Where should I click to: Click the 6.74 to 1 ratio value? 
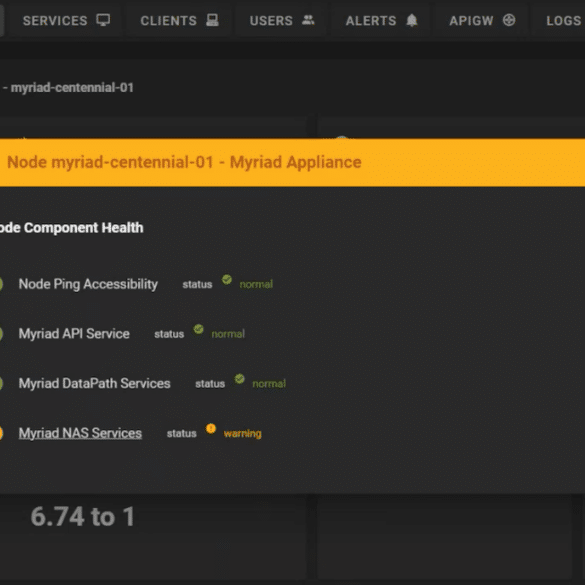point(82,517)
